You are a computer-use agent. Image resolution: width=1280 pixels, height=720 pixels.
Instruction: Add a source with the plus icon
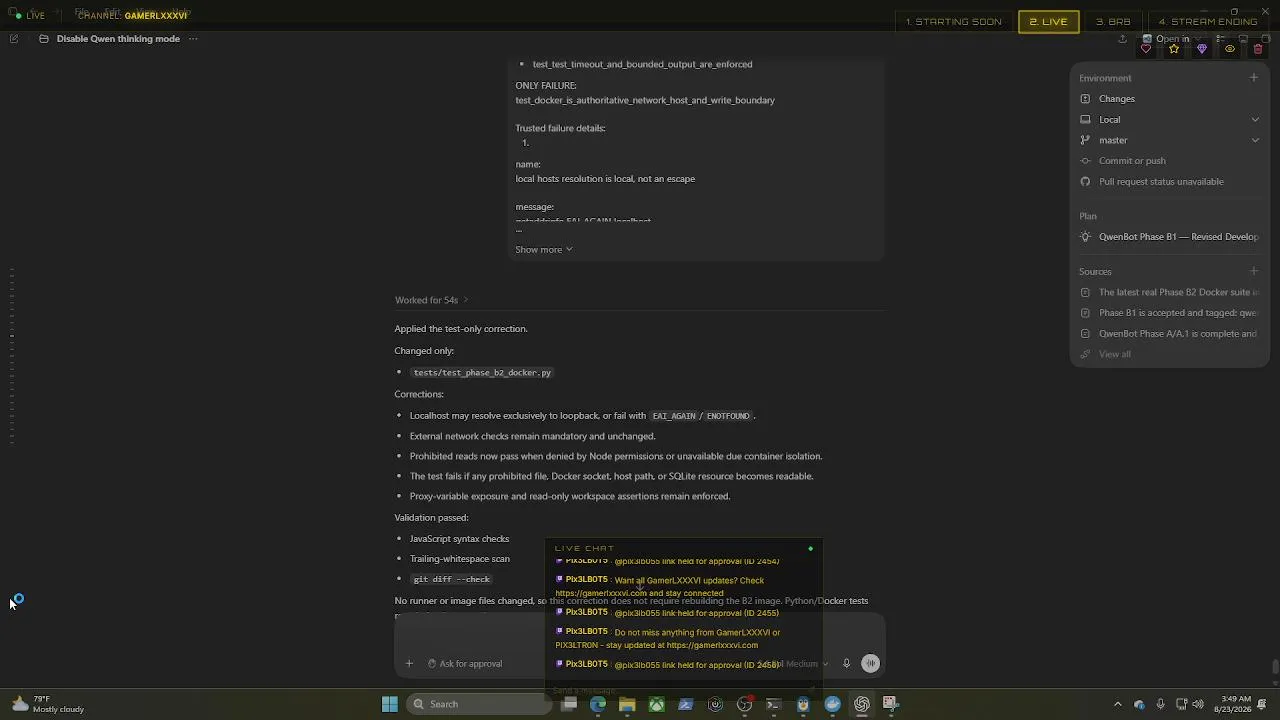pyautogui.click(x=1254, y=271)
